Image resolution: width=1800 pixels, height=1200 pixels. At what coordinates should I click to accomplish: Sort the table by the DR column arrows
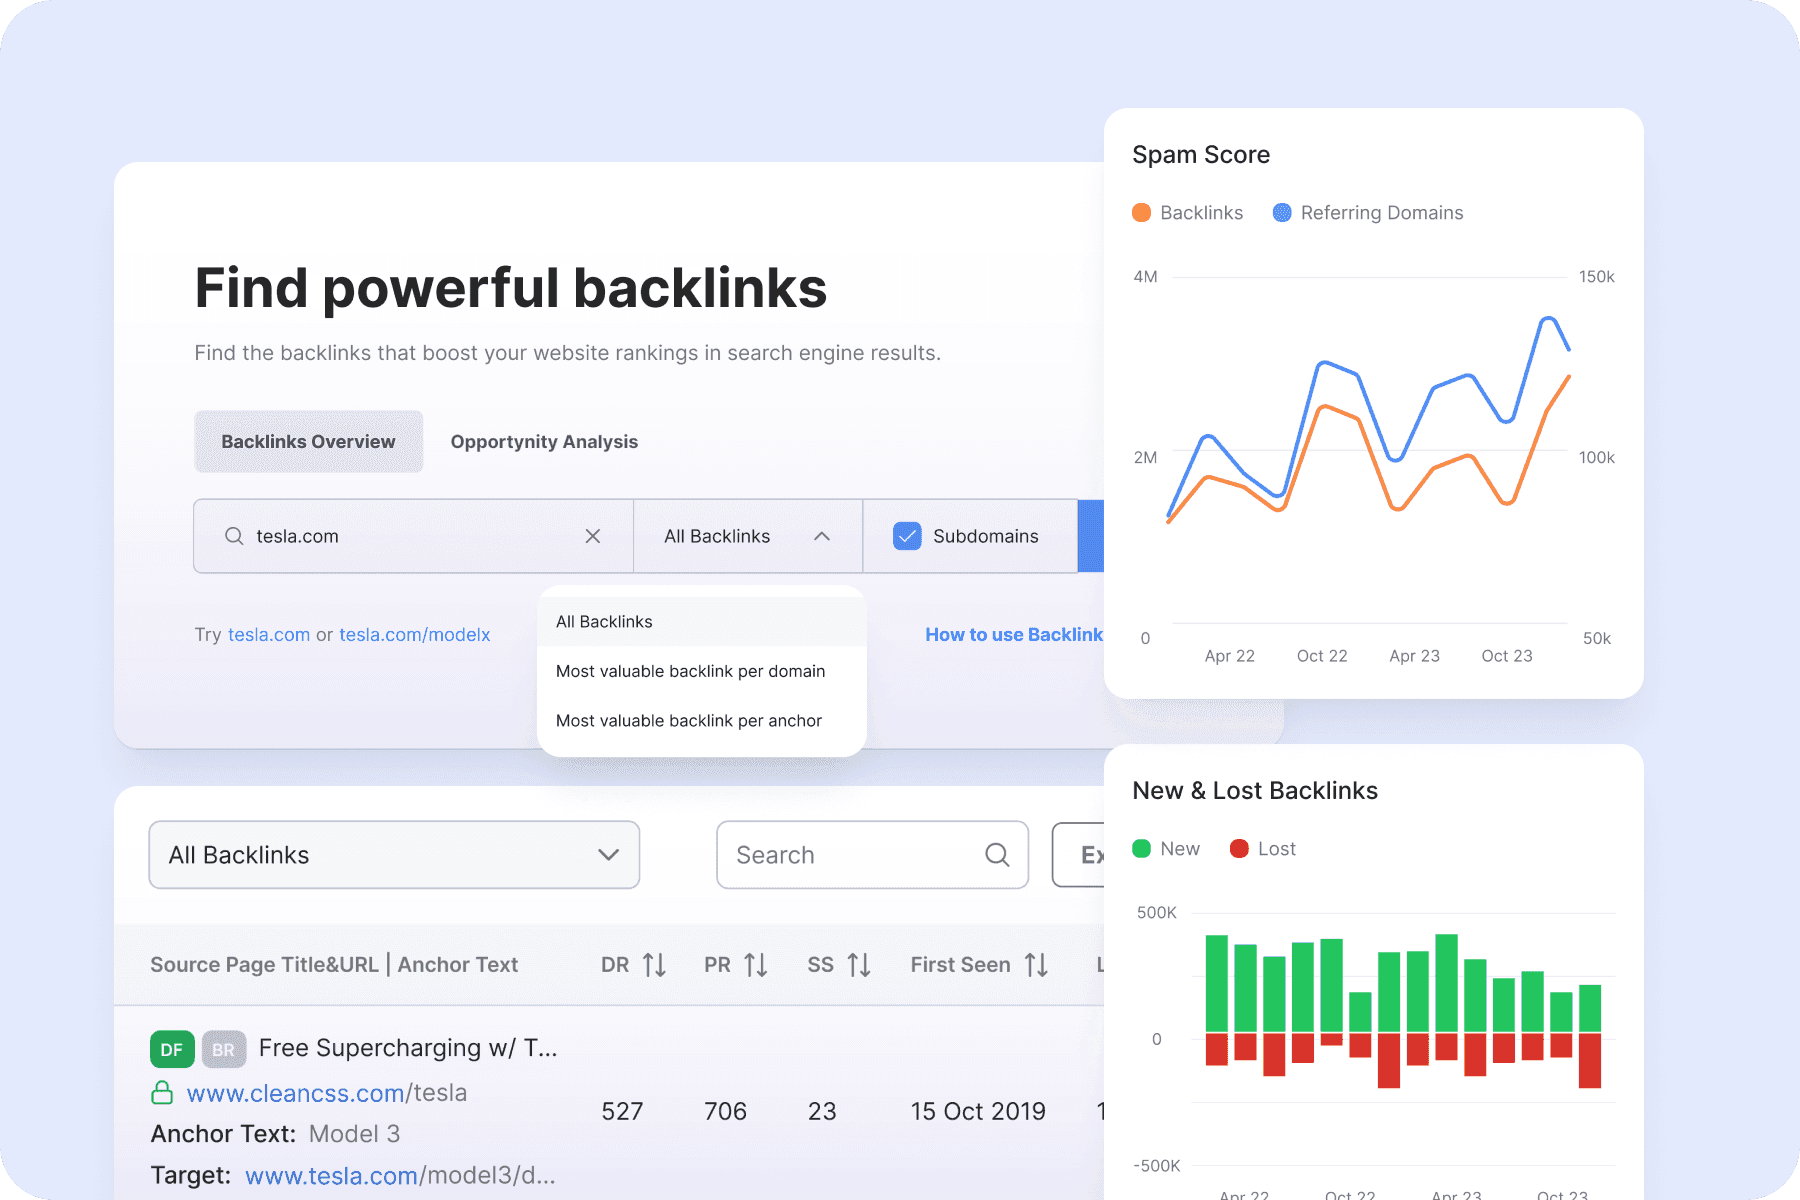[655, 965]
